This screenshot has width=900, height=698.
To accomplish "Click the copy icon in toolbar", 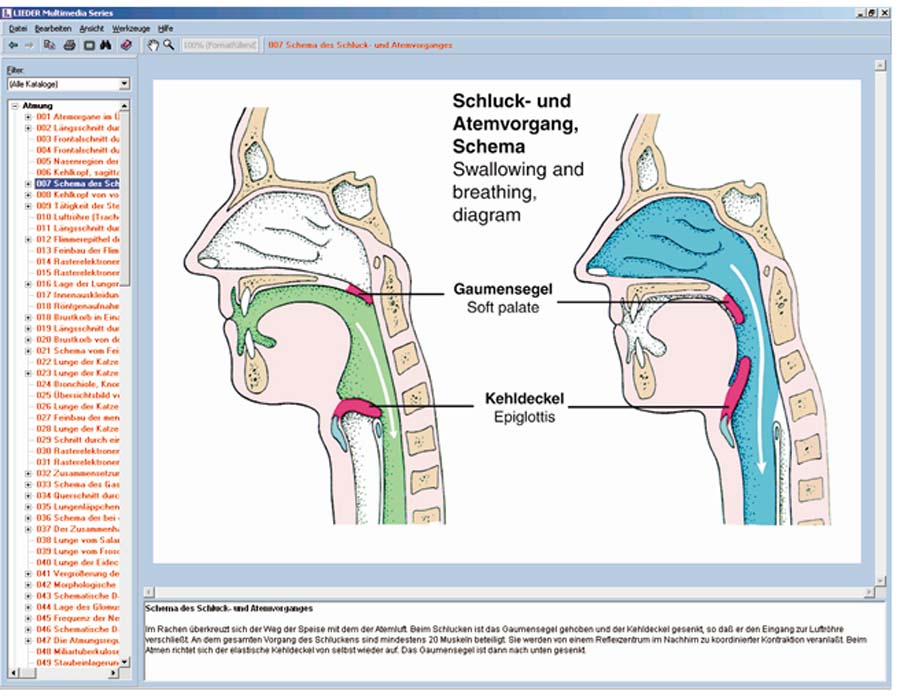I will [x=50, y=46].
